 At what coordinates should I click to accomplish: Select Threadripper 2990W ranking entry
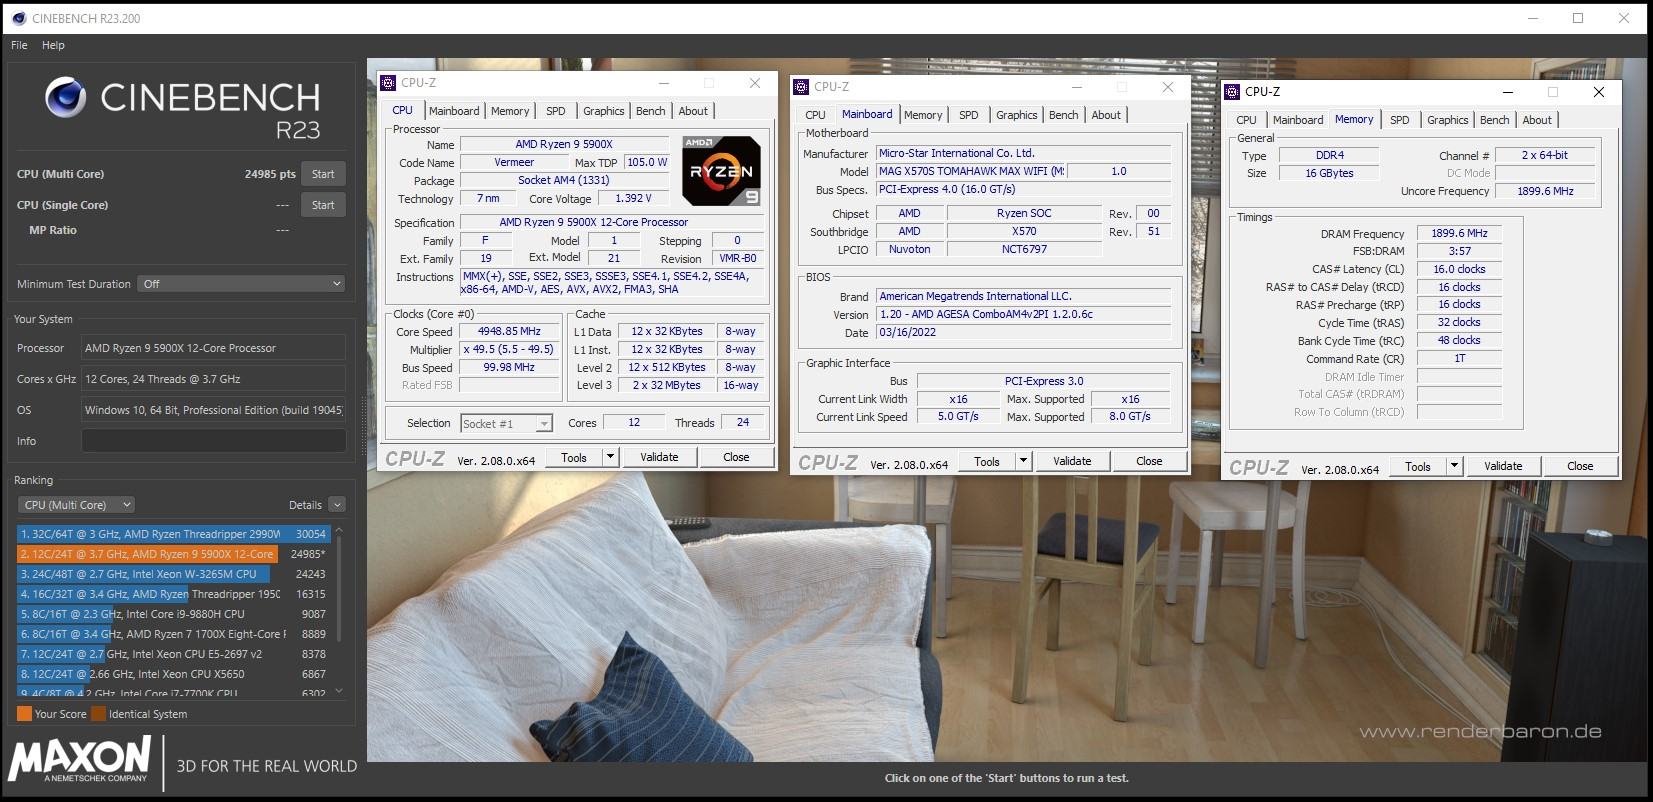click(x=172, y=534)
